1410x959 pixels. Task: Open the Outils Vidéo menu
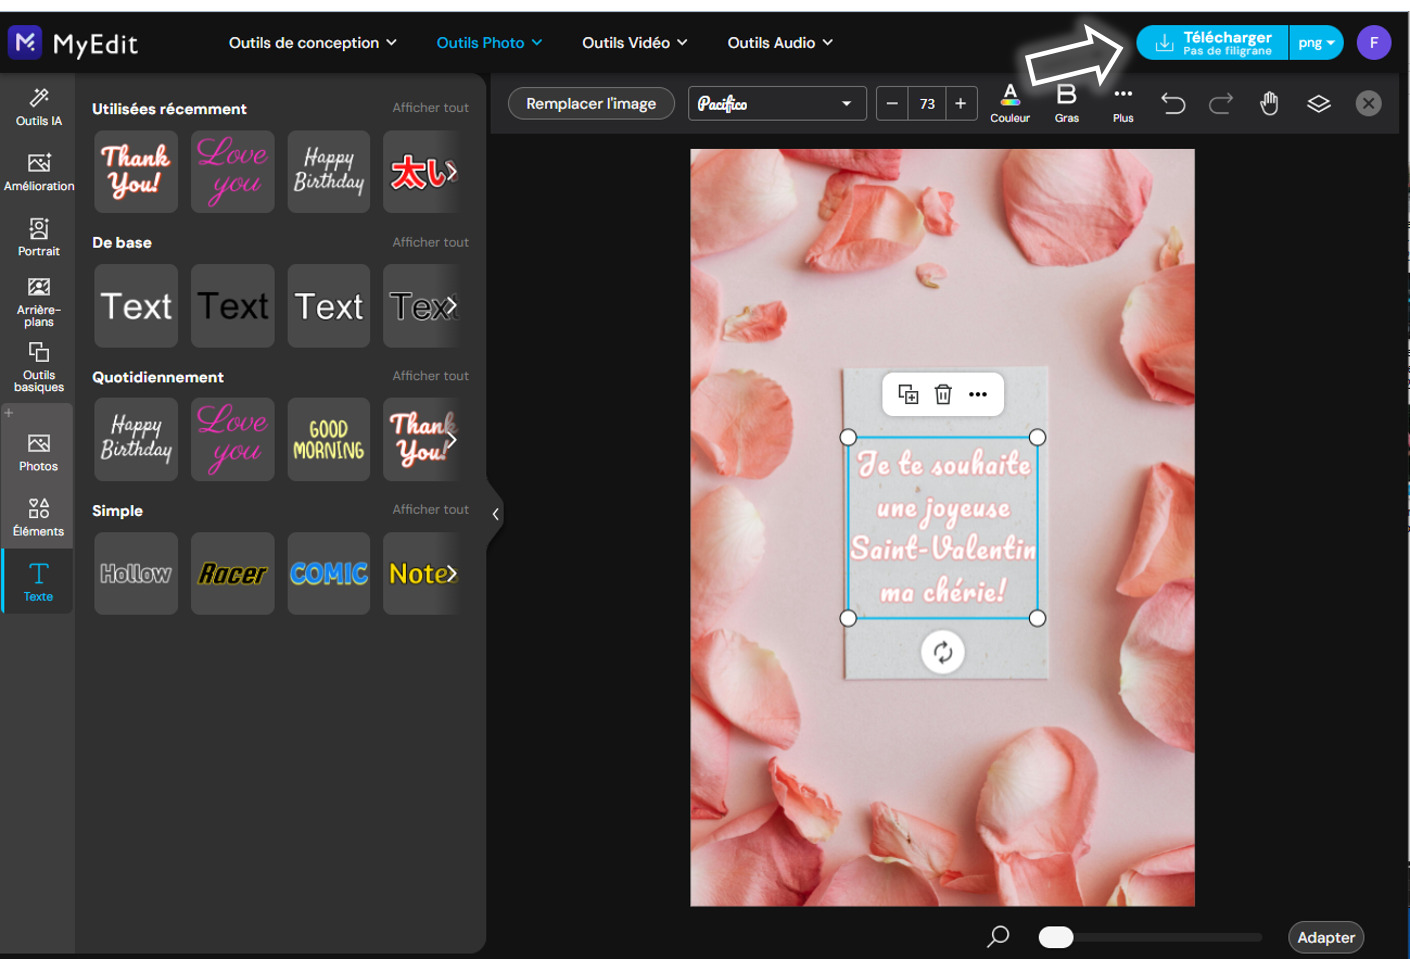pos(633,42)
